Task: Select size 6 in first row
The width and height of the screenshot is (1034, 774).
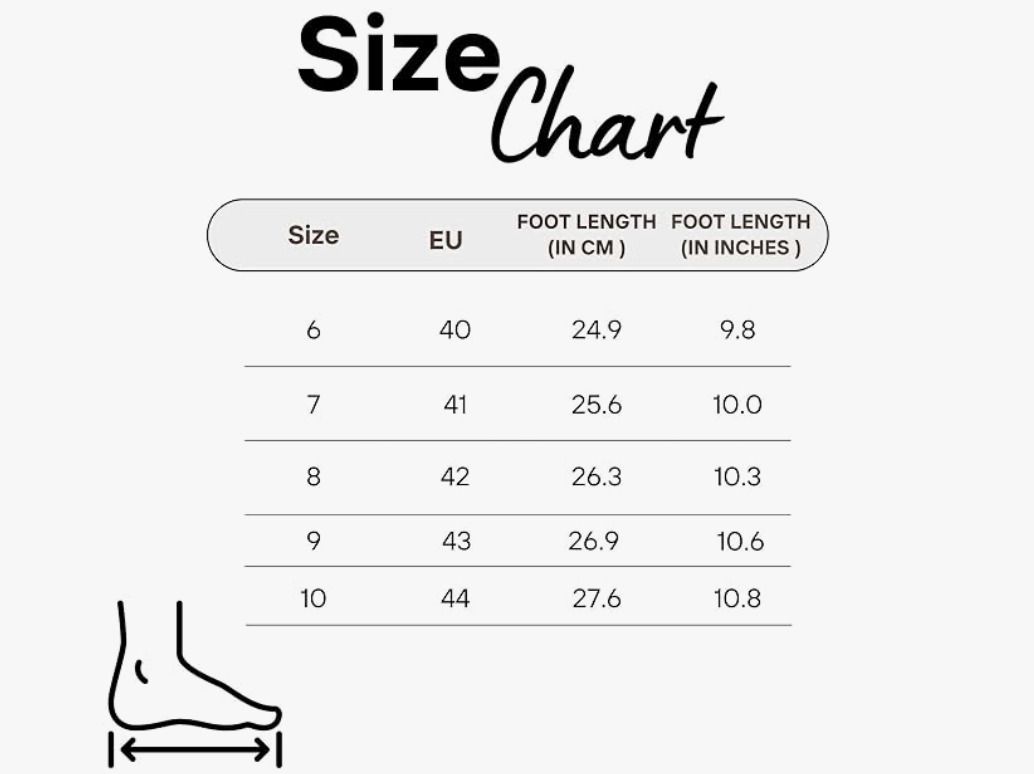Action: 314,330
